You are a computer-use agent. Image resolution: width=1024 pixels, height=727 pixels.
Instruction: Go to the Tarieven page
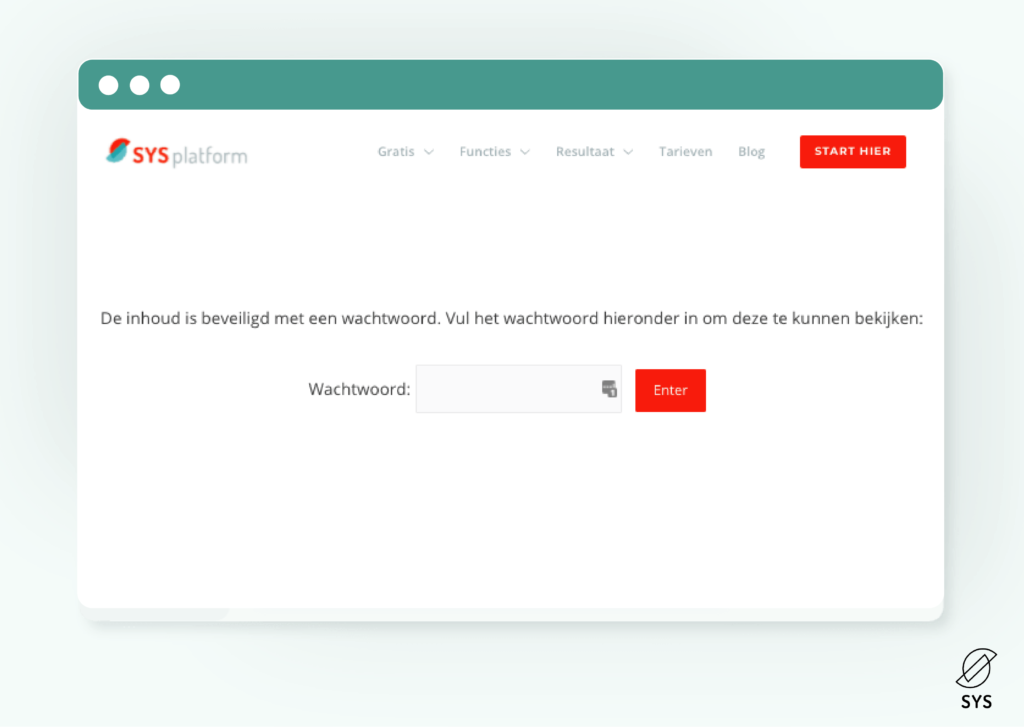pyautogui.click(x=686, y=152)
